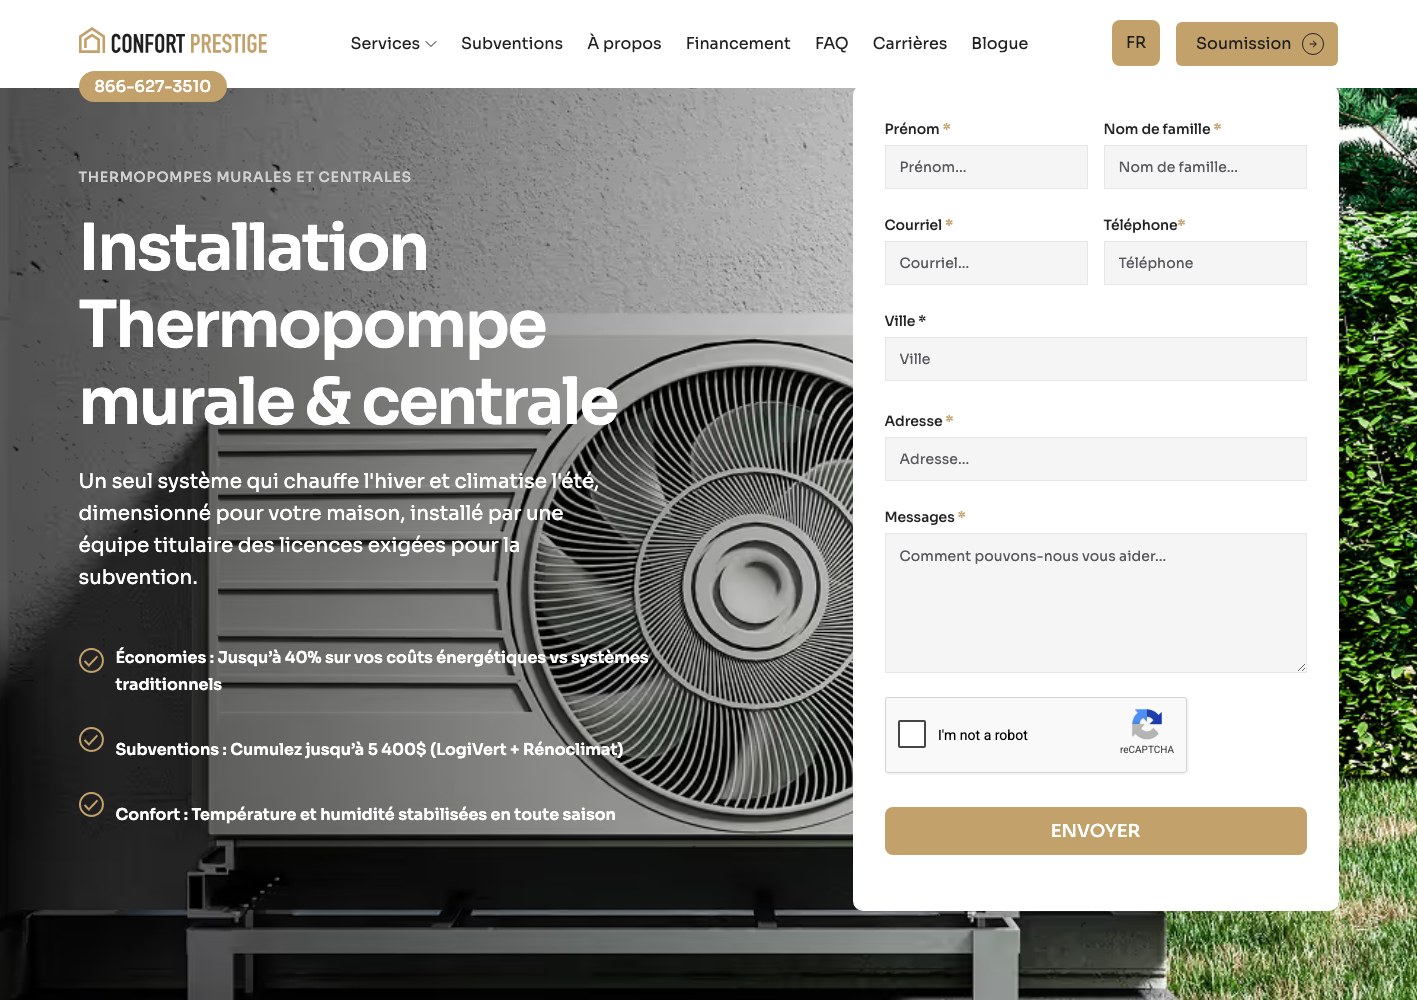Open the Blogue menu item
1417x1000 pixels.
[1000, 43]
